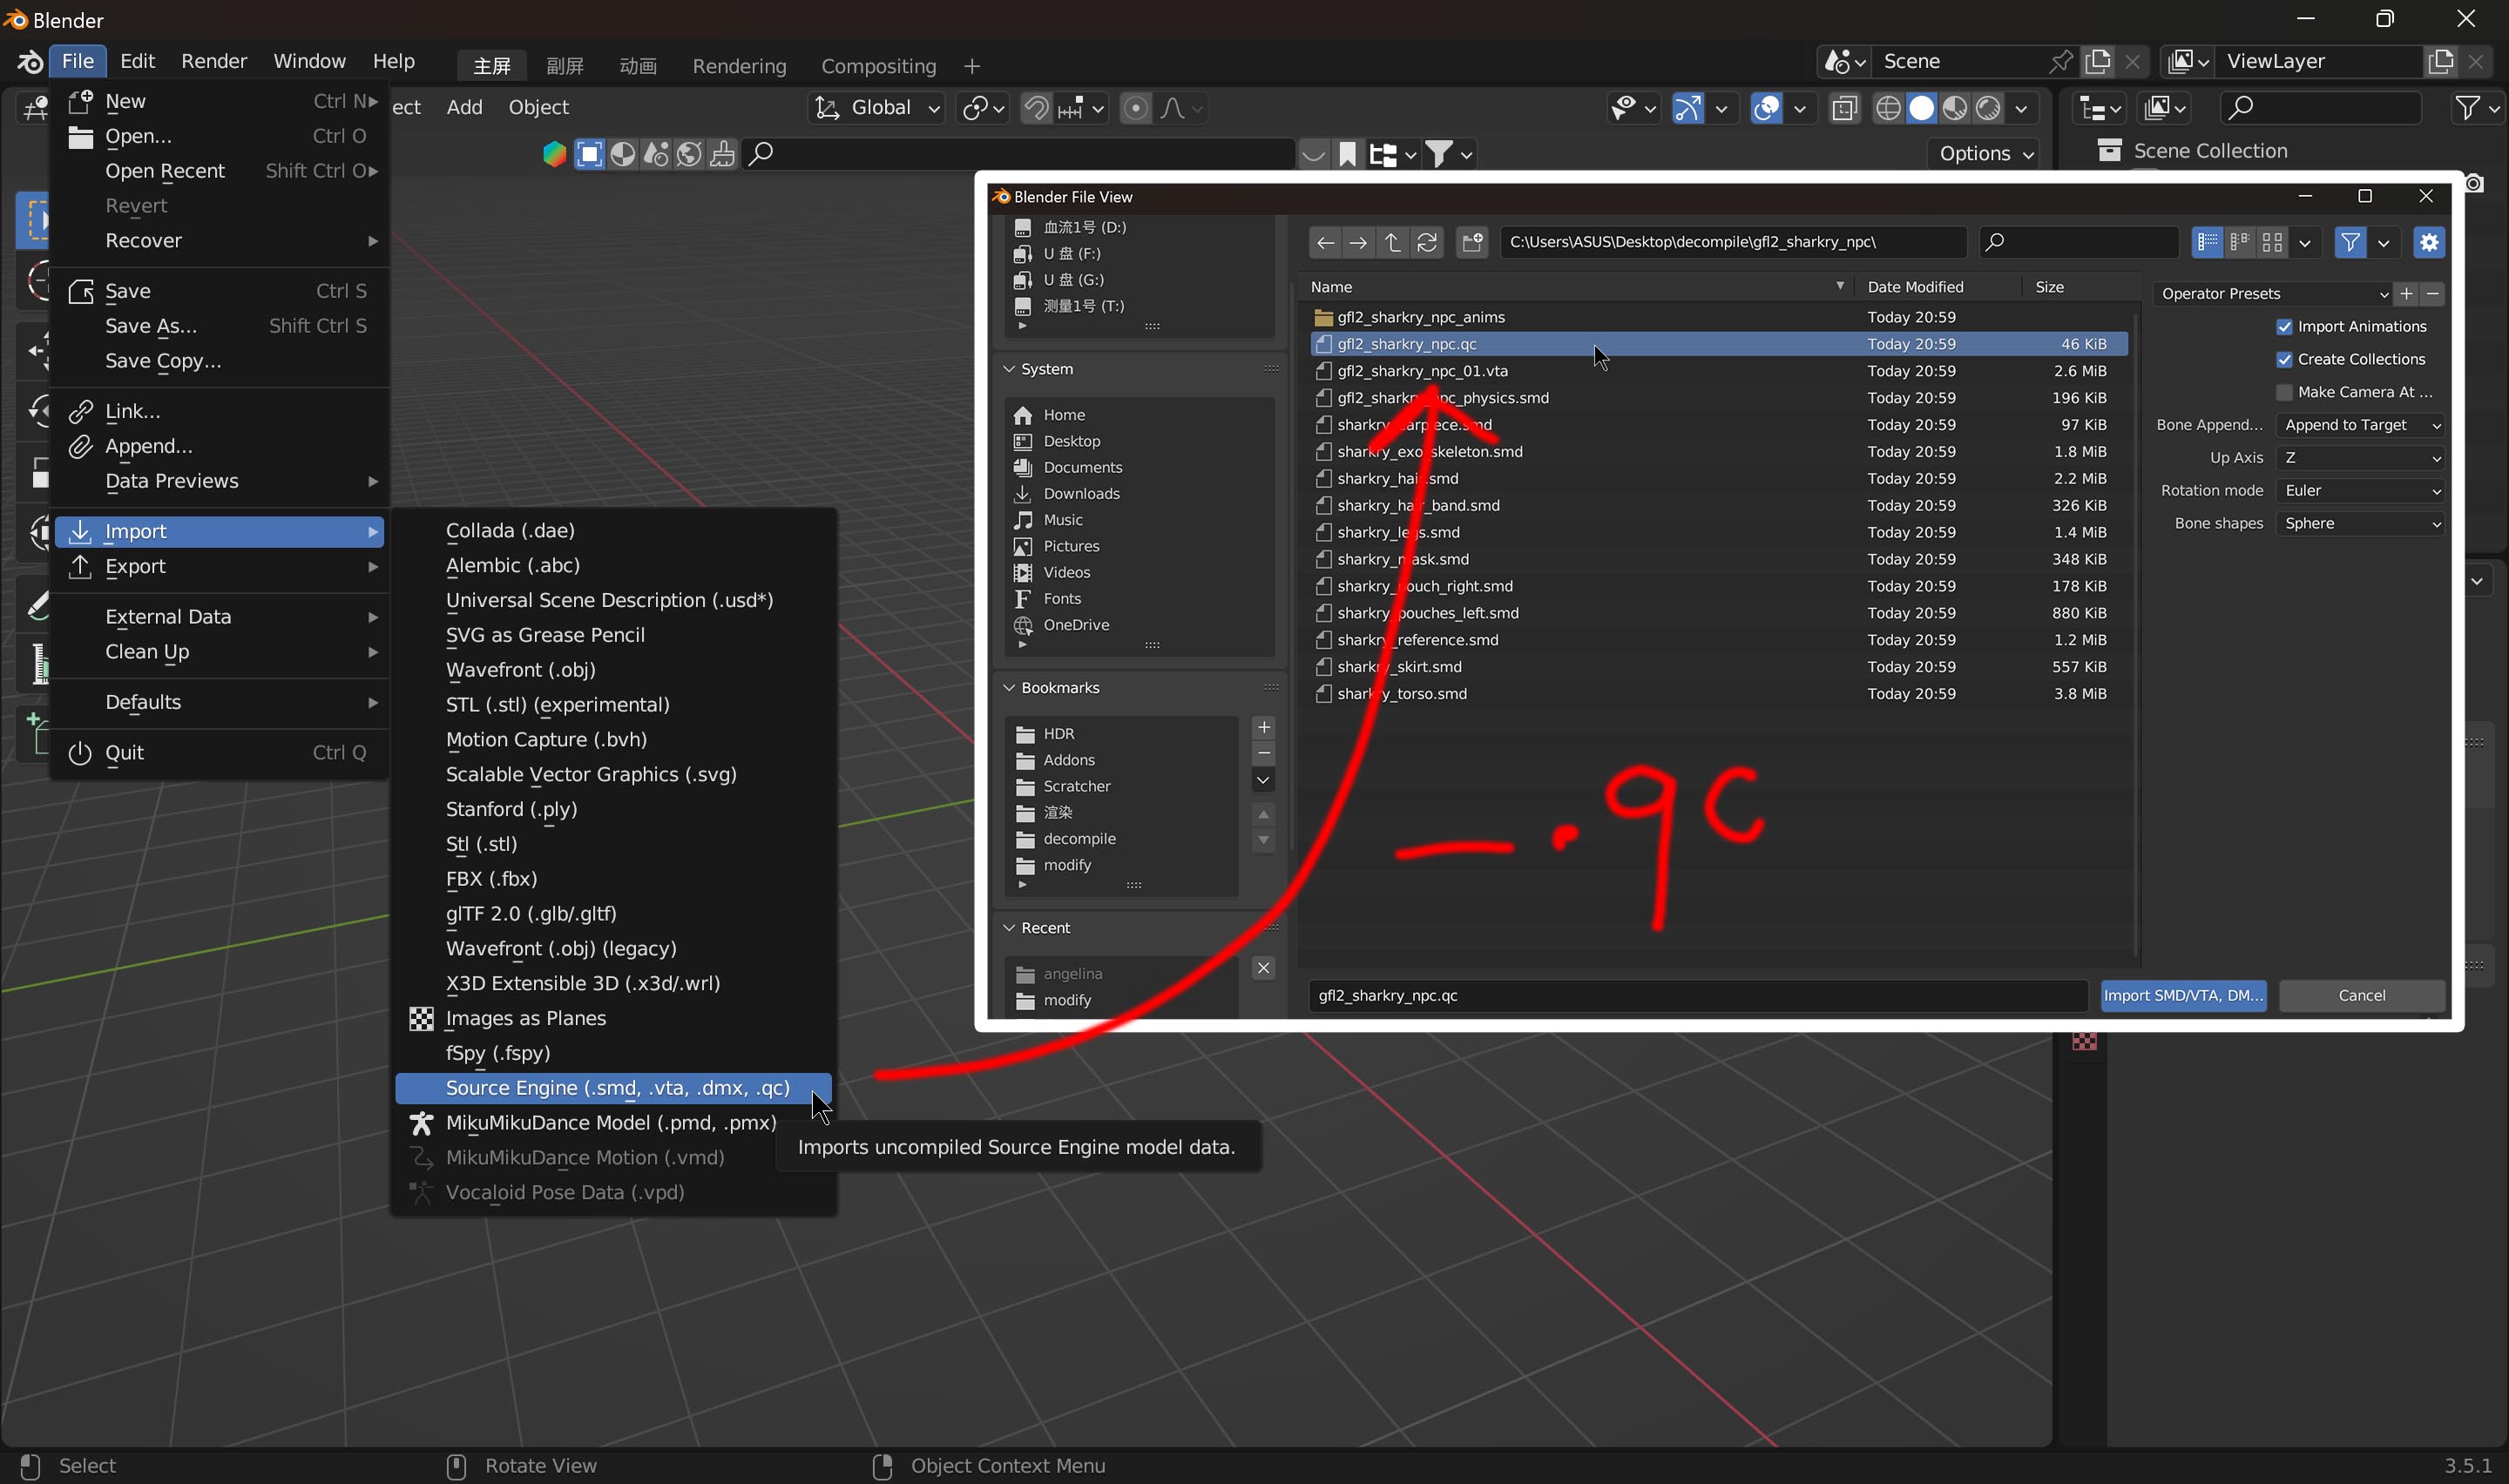Open the Up Axis dropdown
This screenshot has height=1484, width=2509.
click(x=2360, y=458)
